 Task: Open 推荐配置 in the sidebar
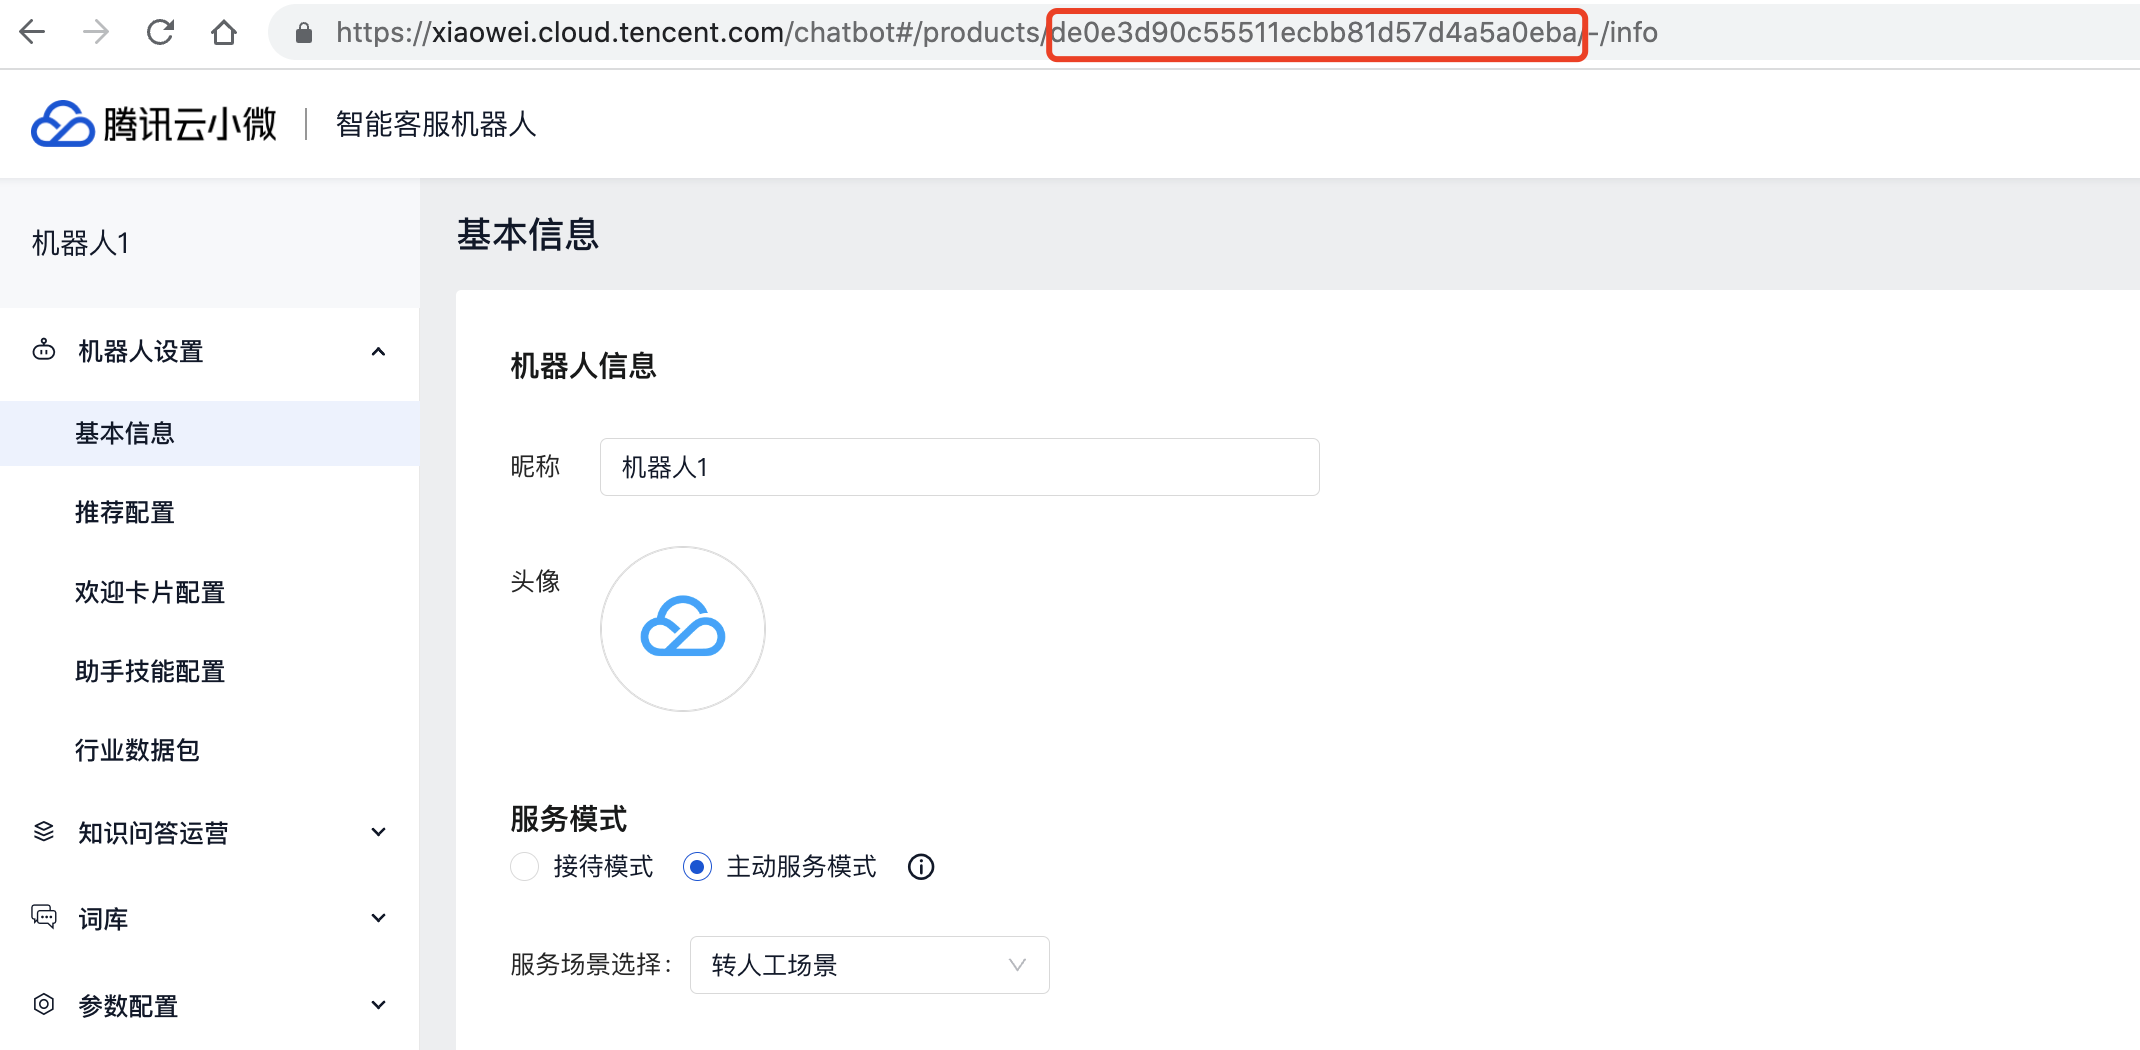tap(125, 512)
